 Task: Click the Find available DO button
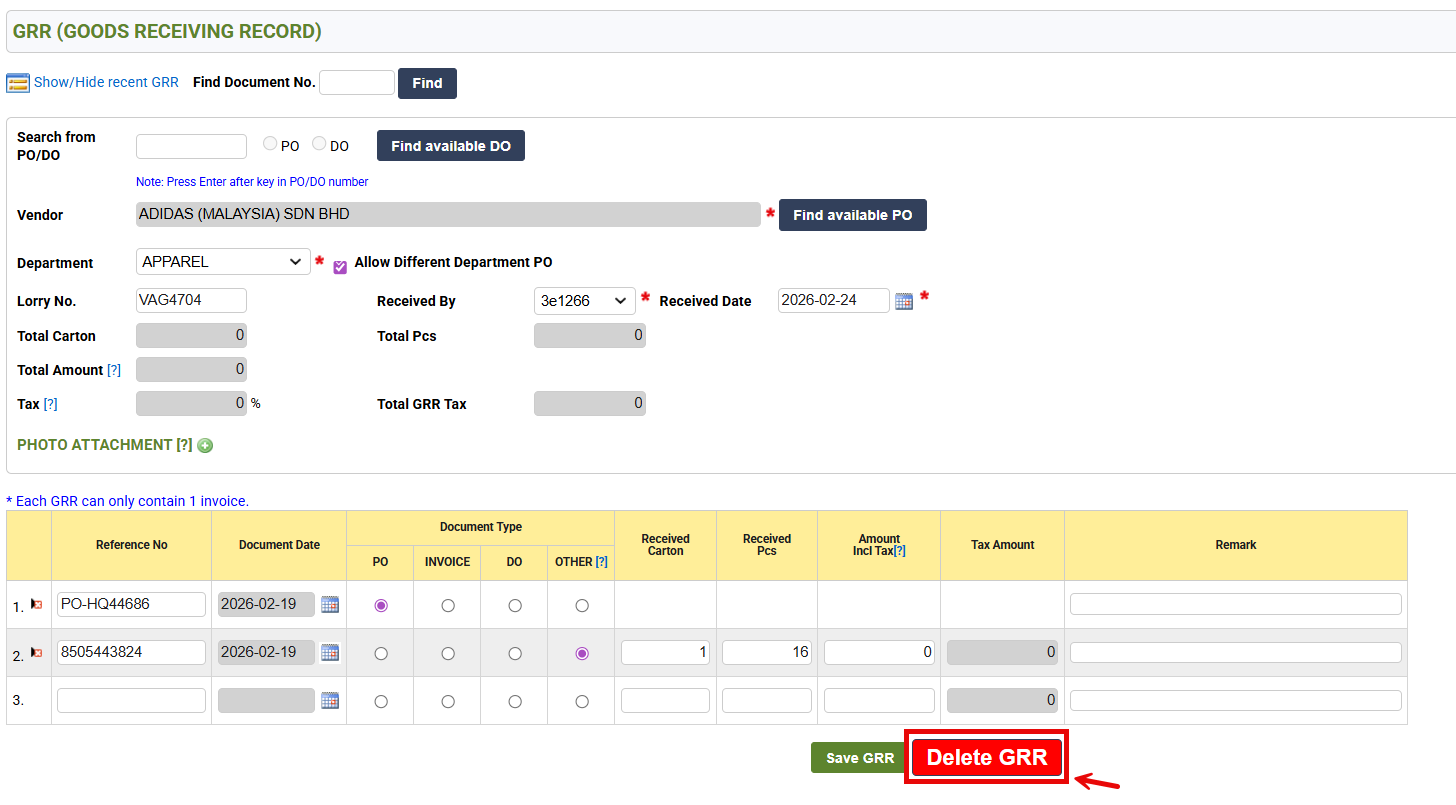[x=450, y=146]
